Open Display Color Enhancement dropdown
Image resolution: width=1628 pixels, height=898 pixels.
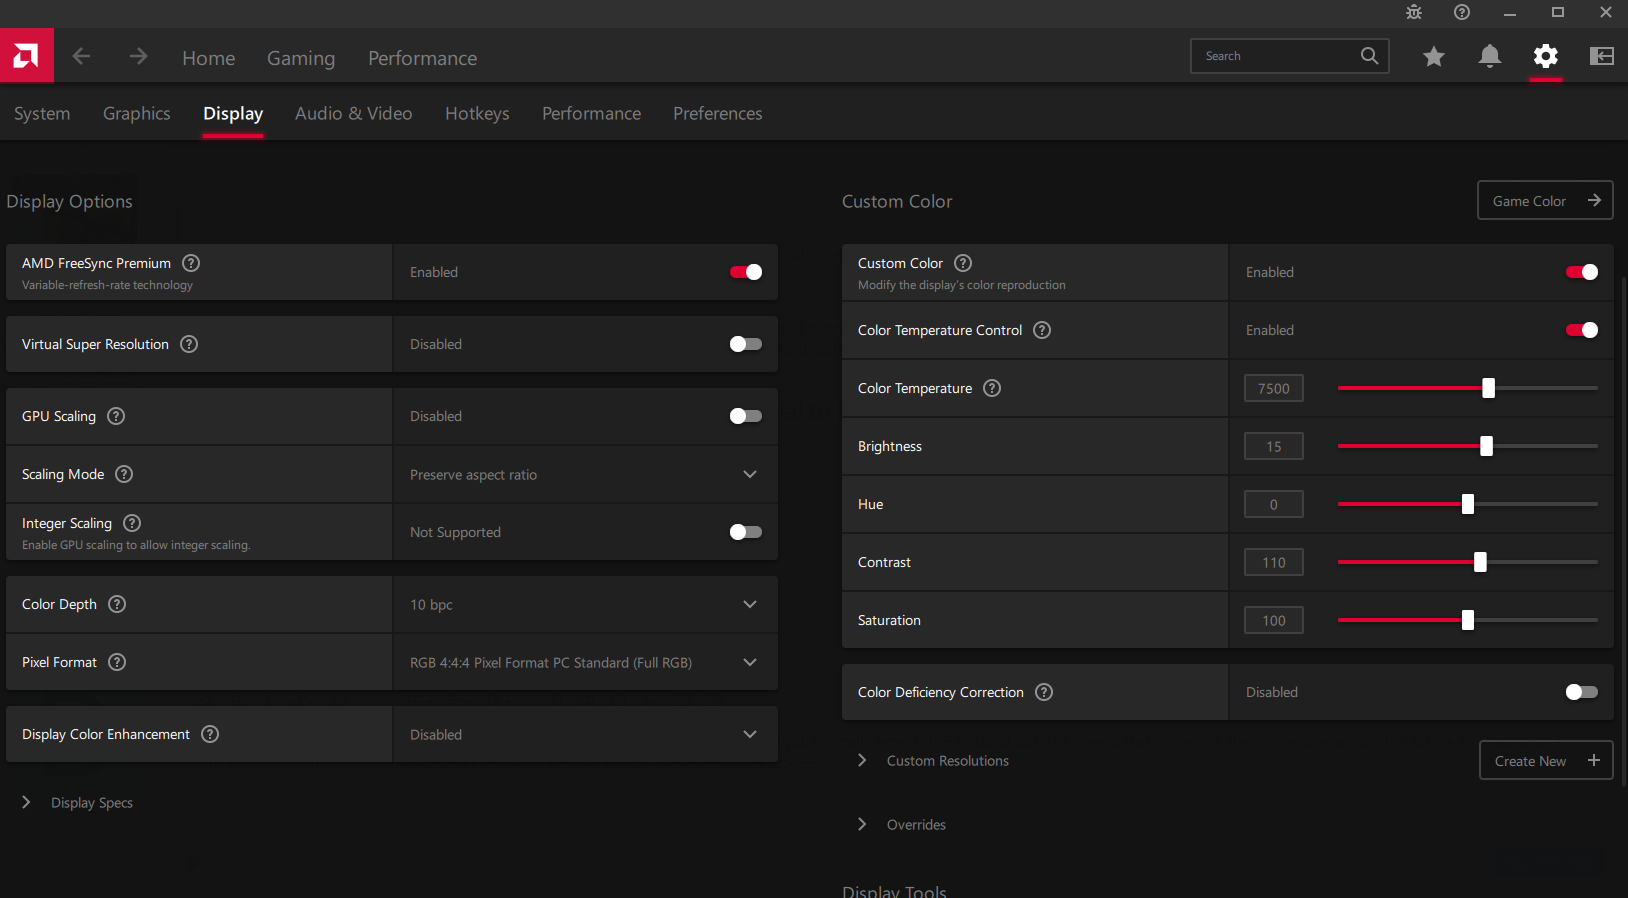point(585,734)
